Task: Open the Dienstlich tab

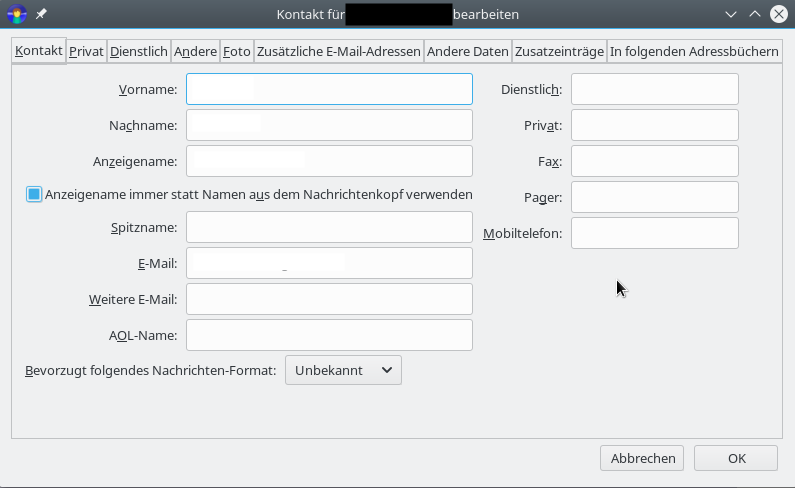Action: (x=138, y=52)
